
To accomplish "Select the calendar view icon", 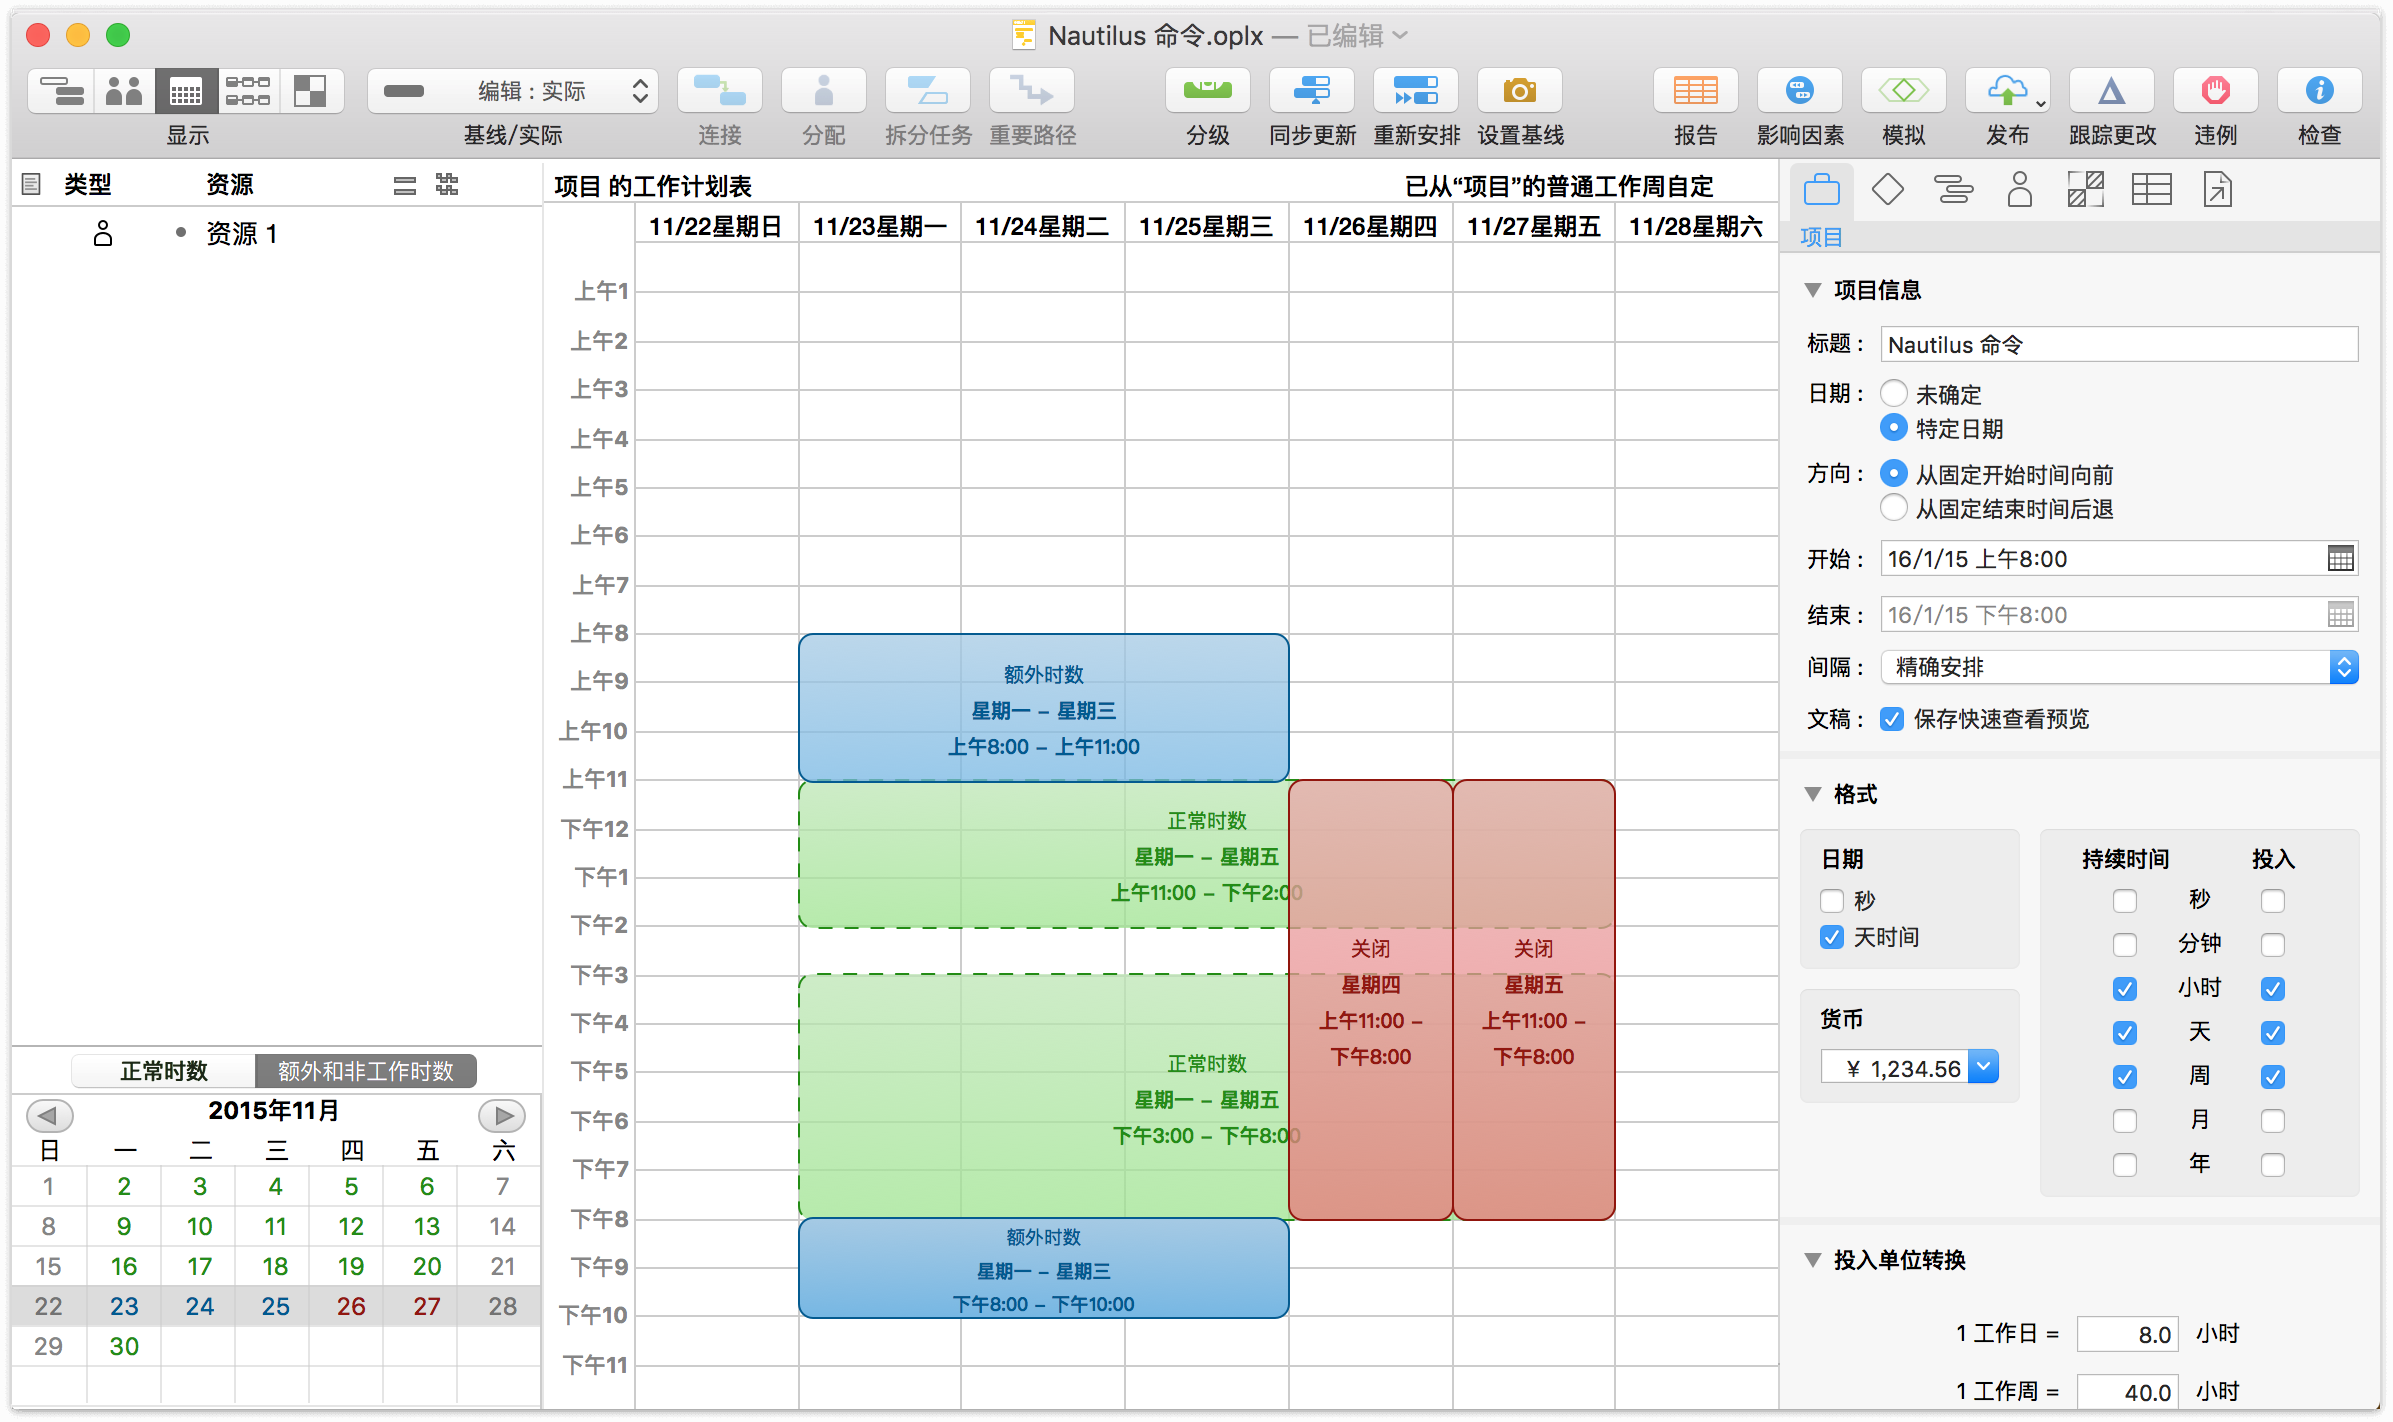I will pos(186,92).
